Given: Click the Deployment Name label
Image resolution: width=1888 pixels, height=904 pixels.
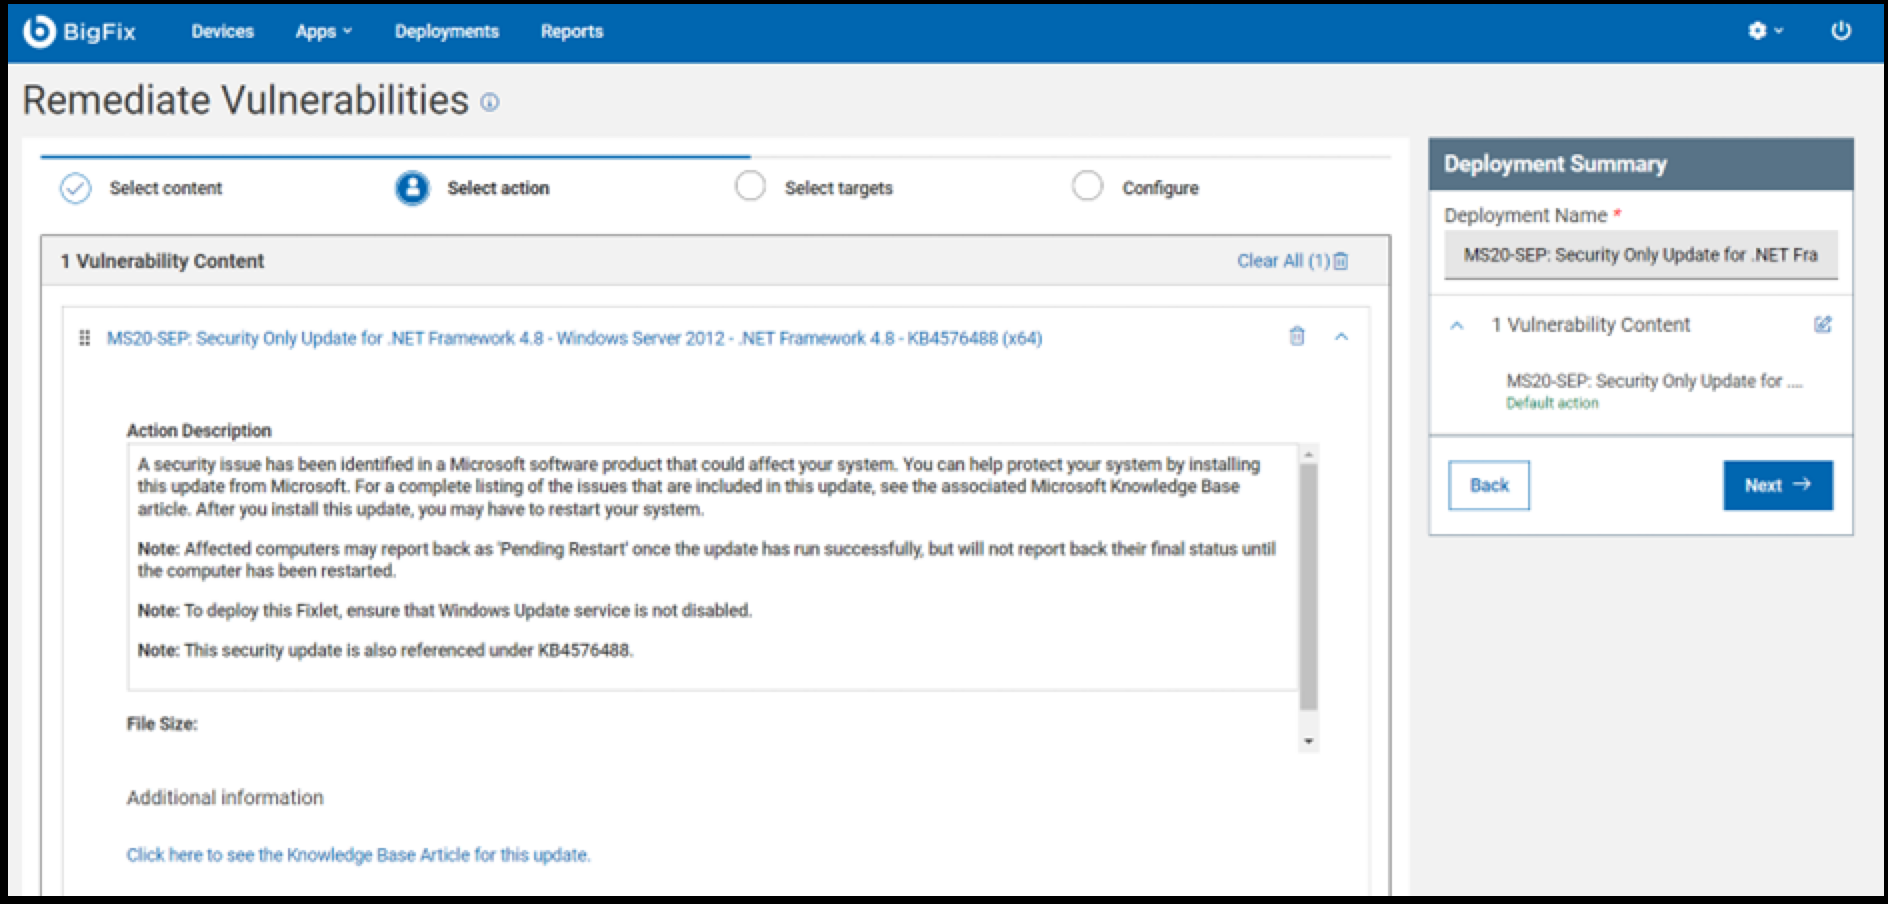Looking at the screenshot, I should pyautogui.click(x=1525, y=215).
